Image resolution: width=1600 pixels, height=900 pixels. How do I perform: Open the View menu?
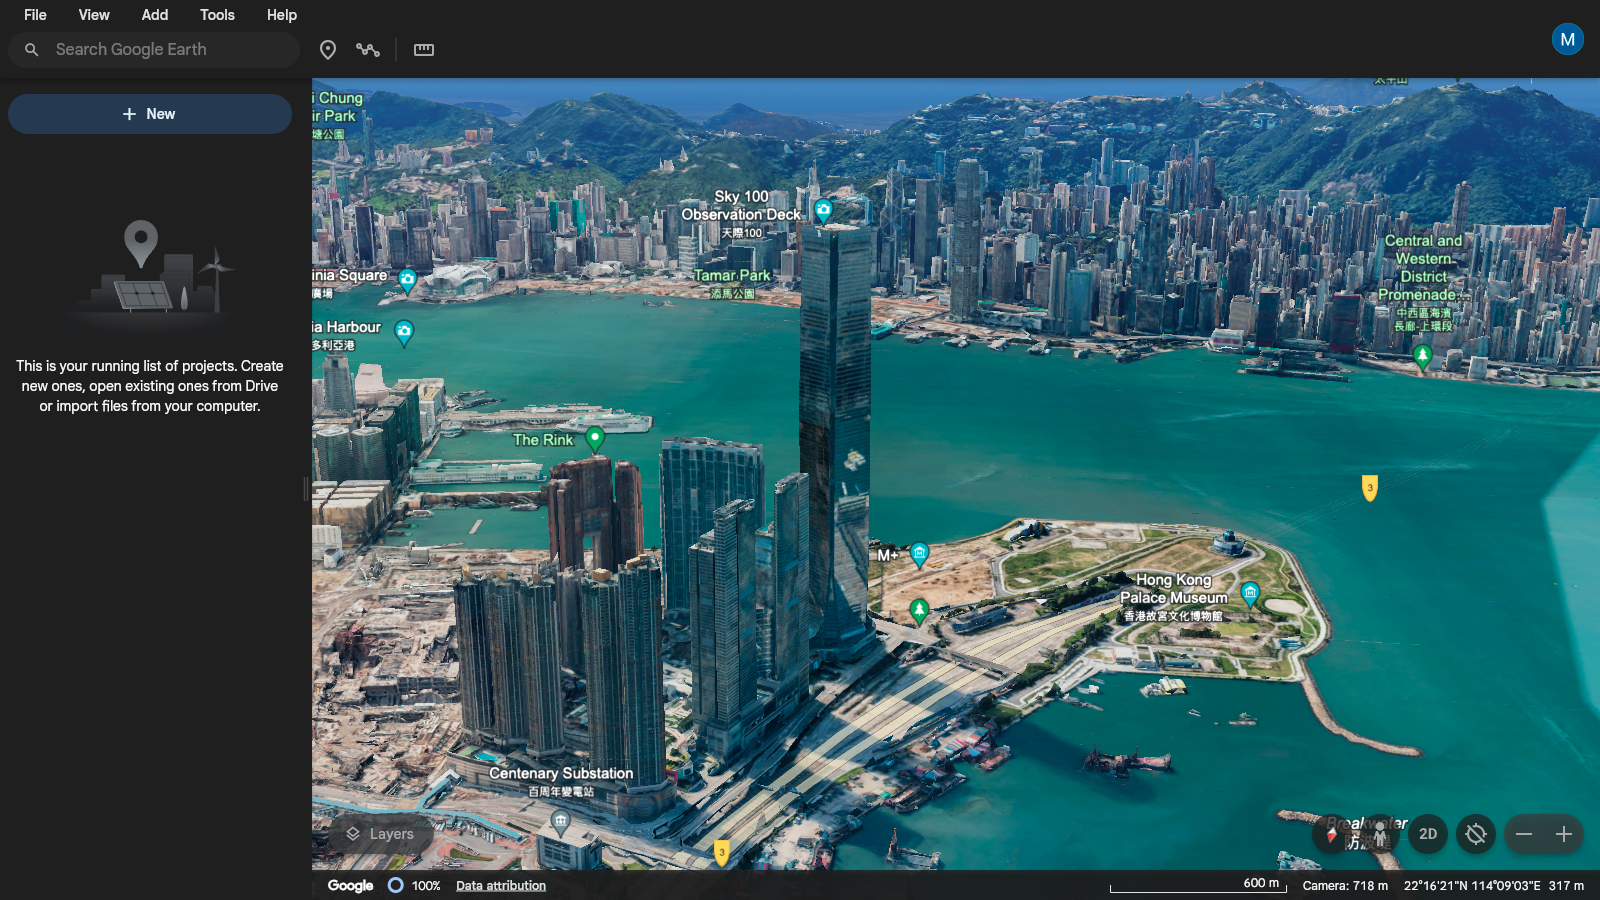[x=94, y=15]
